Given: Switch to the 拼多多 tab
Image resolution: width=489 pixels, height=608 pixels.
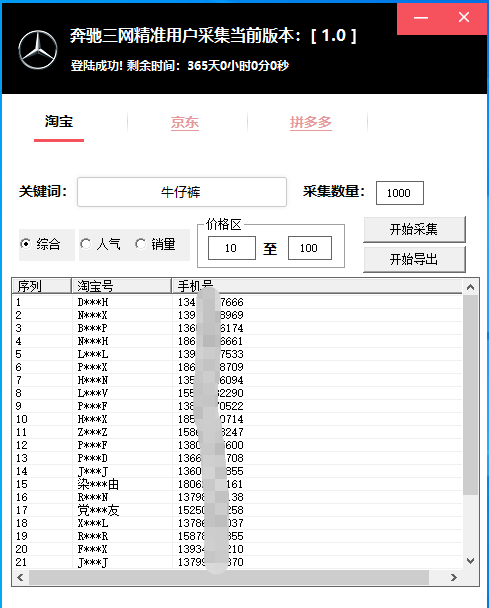Looking at the screenshot, I should pos(311,123).
